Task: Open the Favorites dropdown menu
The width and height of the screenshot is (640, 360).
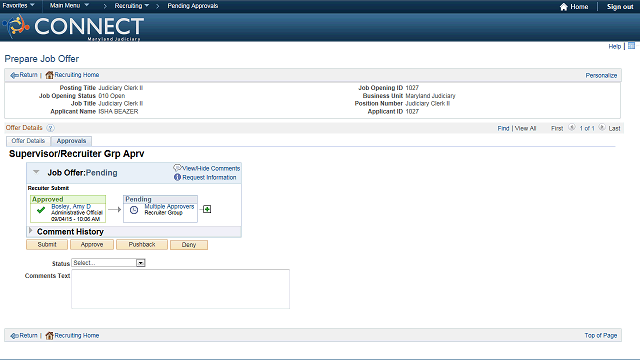Action: [18, 5]
